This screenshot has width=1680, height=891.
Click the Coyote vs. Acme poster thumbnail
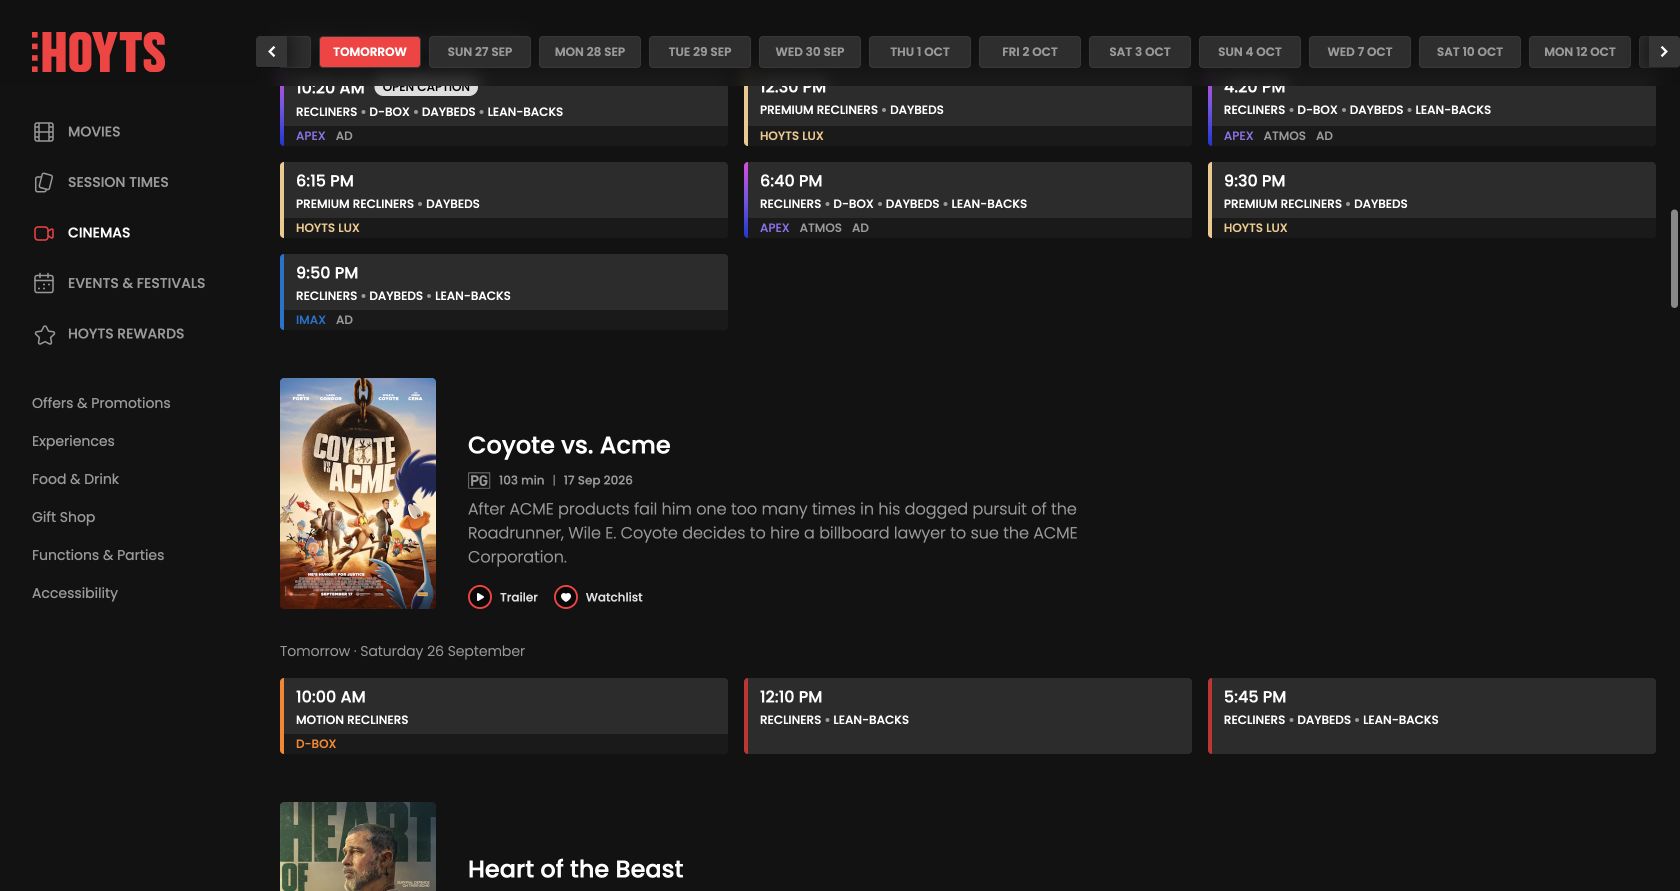(x=358, y=493)
